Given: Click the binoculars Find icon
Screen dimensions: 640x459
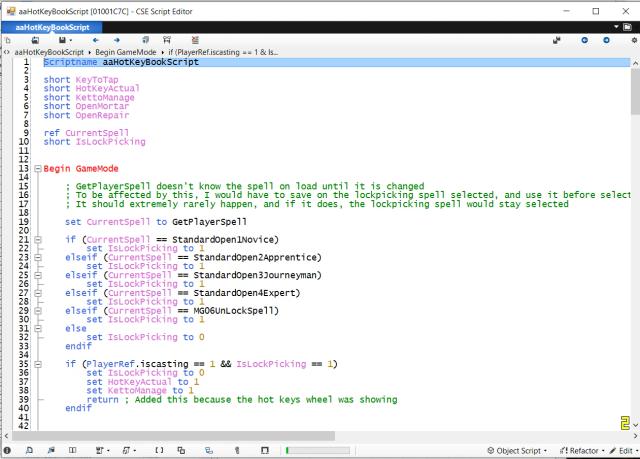Looking at the screenshot, I should point(167,40).
